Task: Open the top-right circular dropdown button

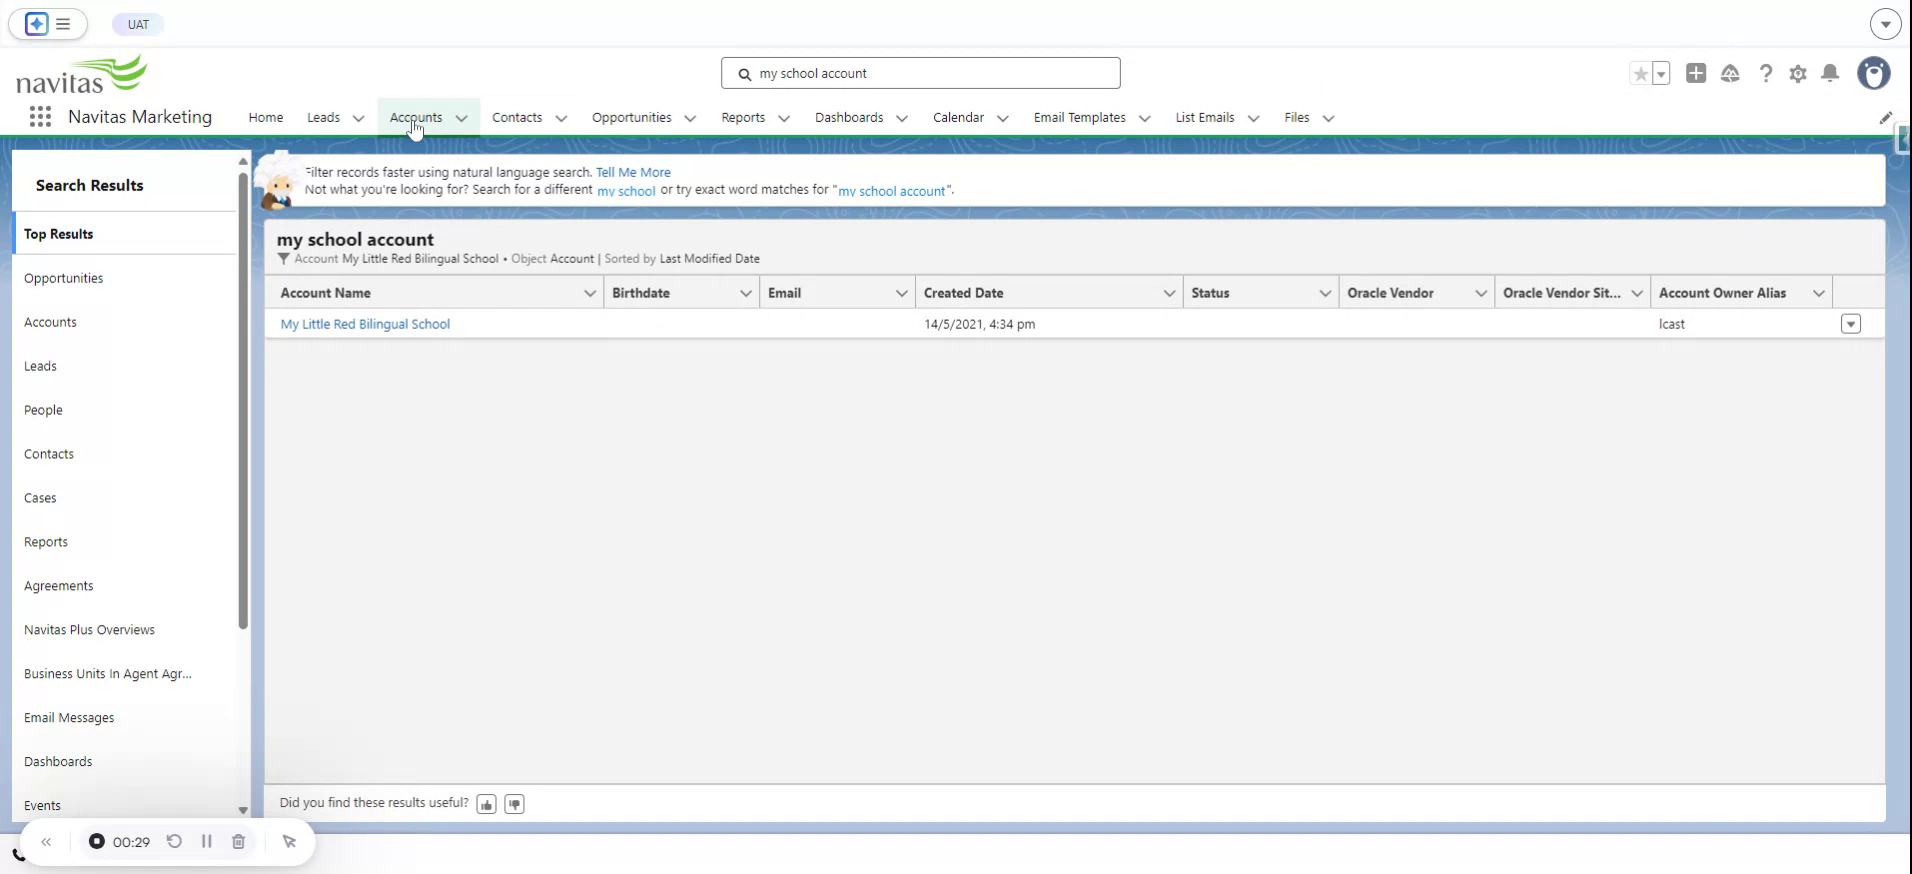Action: (x=1885, y=23)
